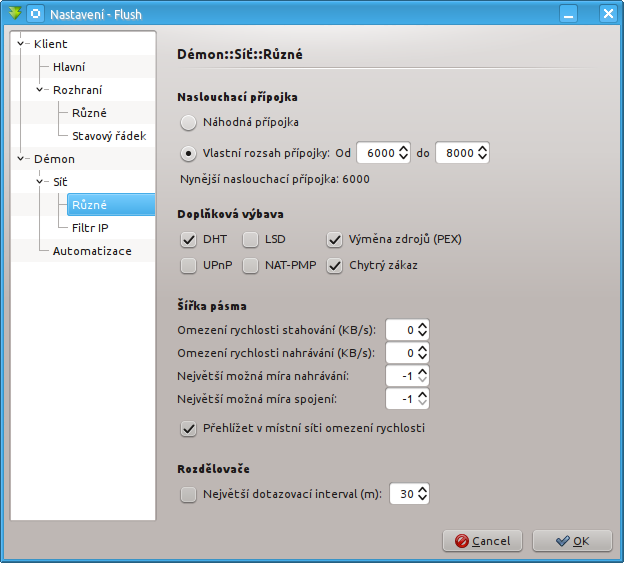This screenshot has width=624, height=563.
Task: Increase Největší možná míra spojení value
Action: click(x=423, y=394)
